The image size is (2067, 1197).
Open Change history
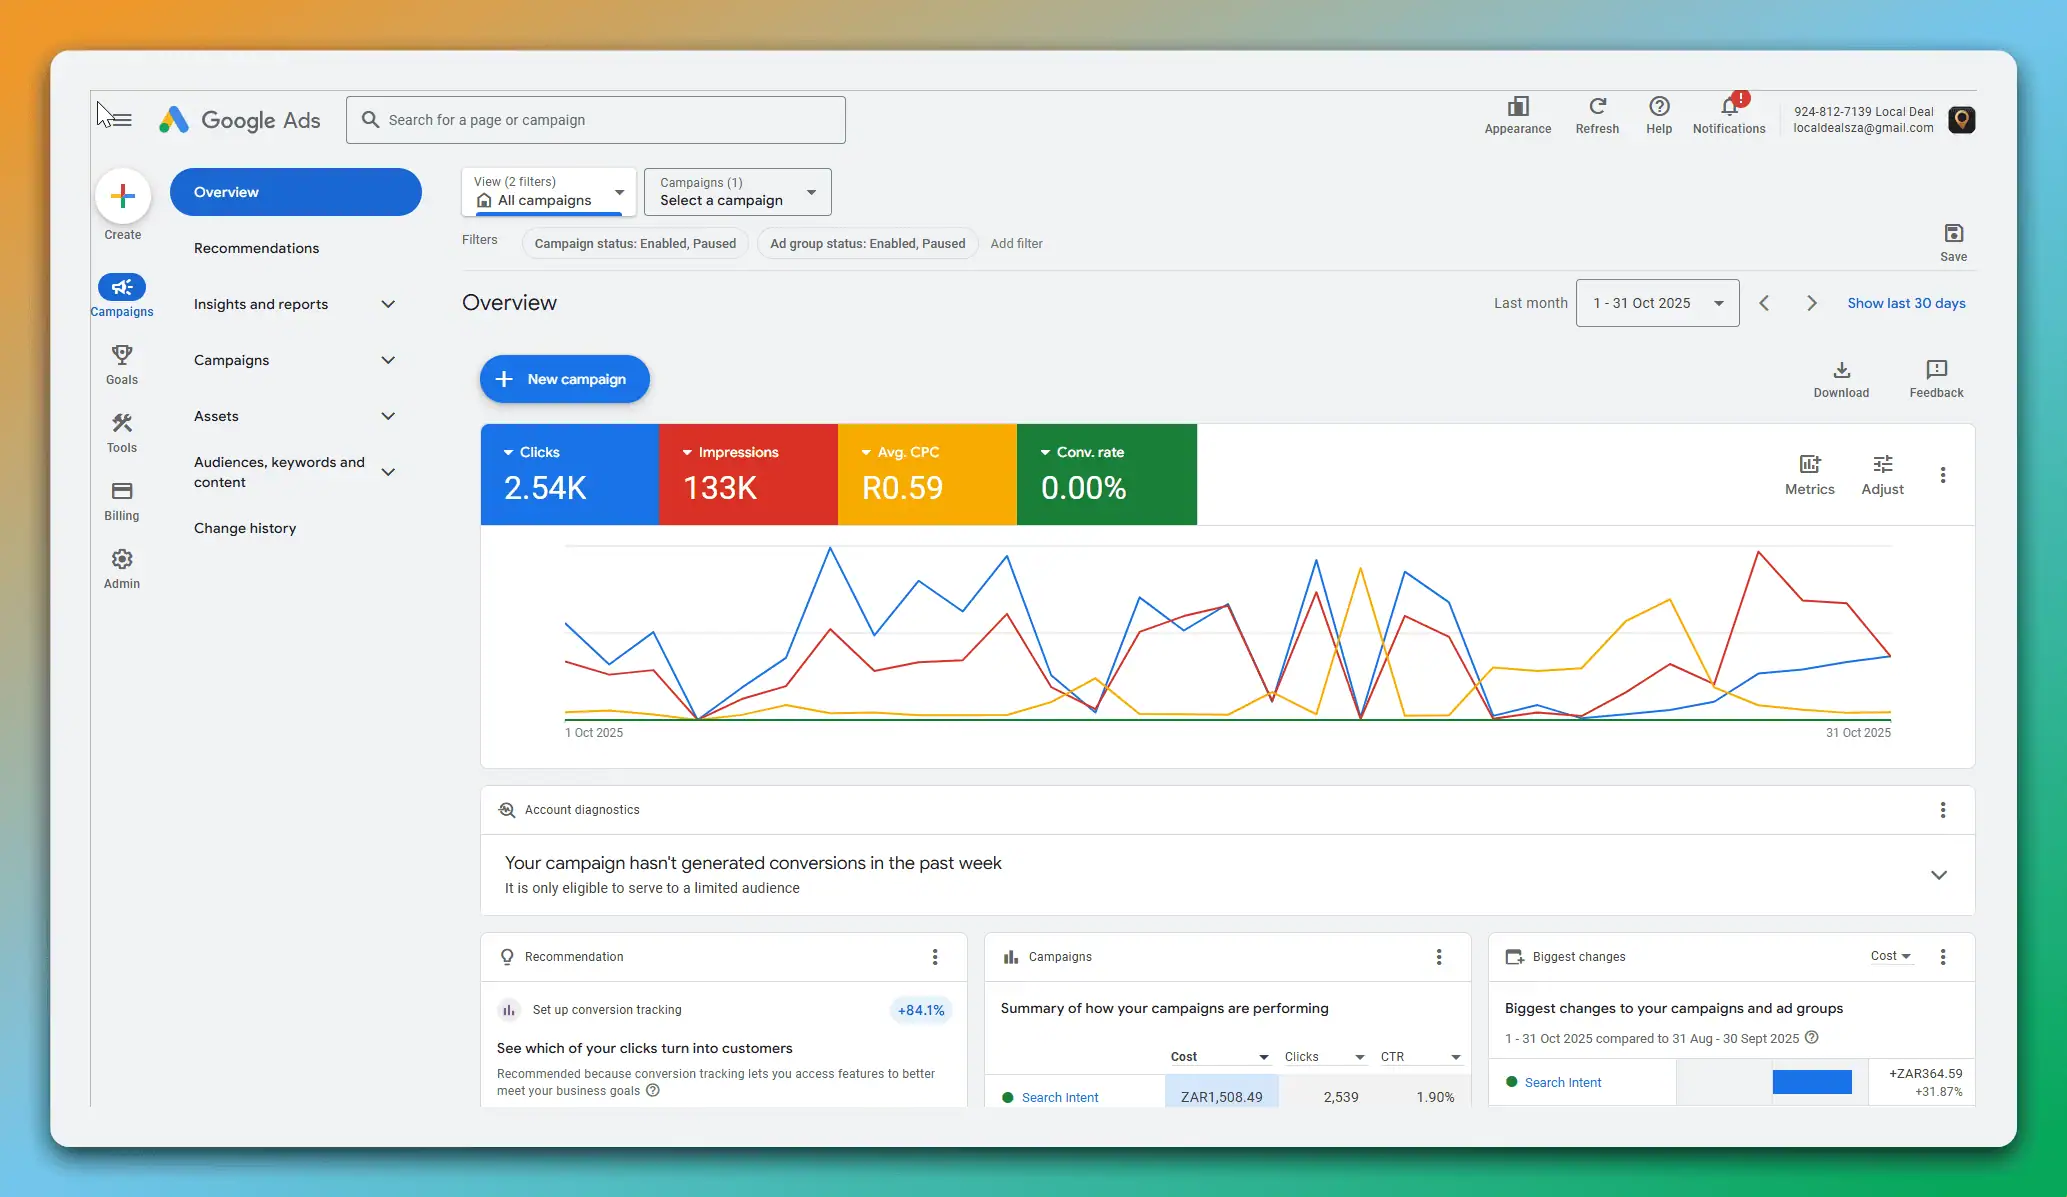point(245,528)
